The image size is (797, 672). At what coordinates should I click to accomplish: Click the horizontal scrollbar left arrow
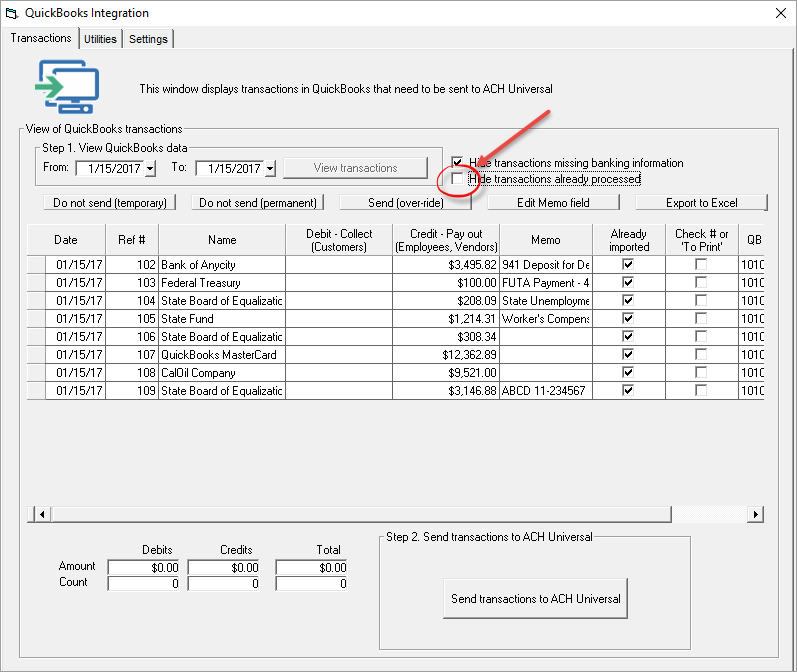click(42, 514)
